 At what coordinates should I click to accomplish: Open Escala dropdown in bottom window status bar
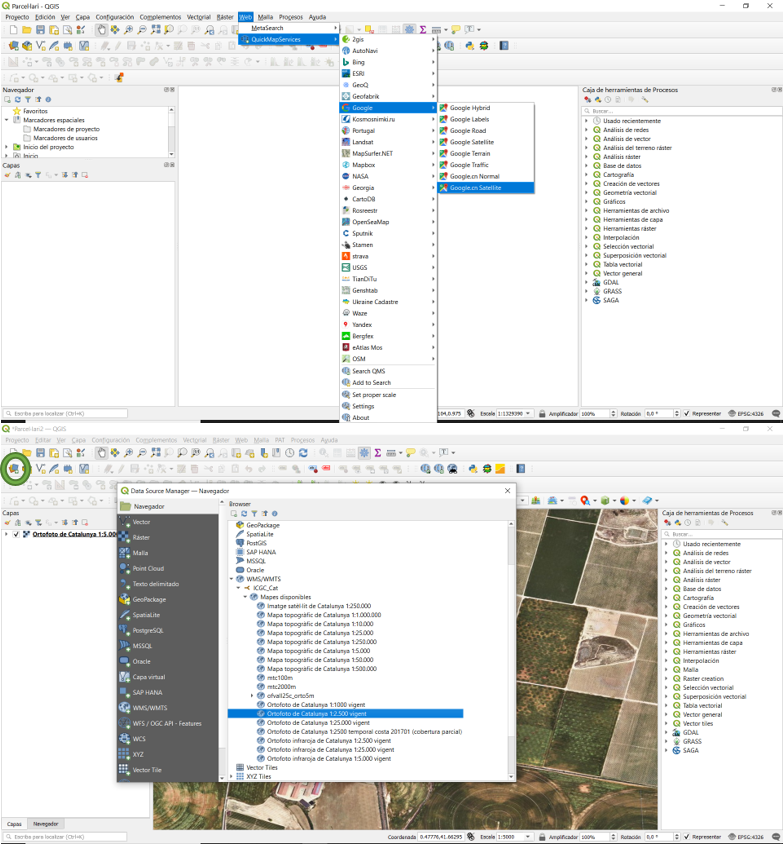click(528, 836)
